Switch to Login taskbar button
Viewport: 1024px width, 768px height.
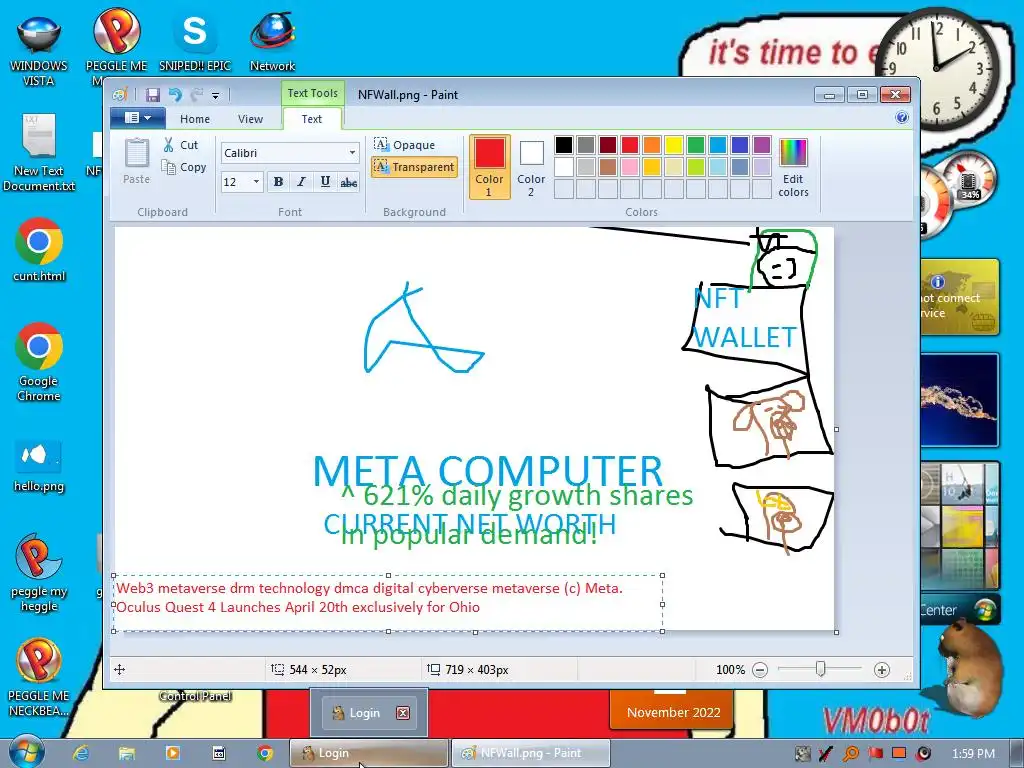tap(369, 753)
